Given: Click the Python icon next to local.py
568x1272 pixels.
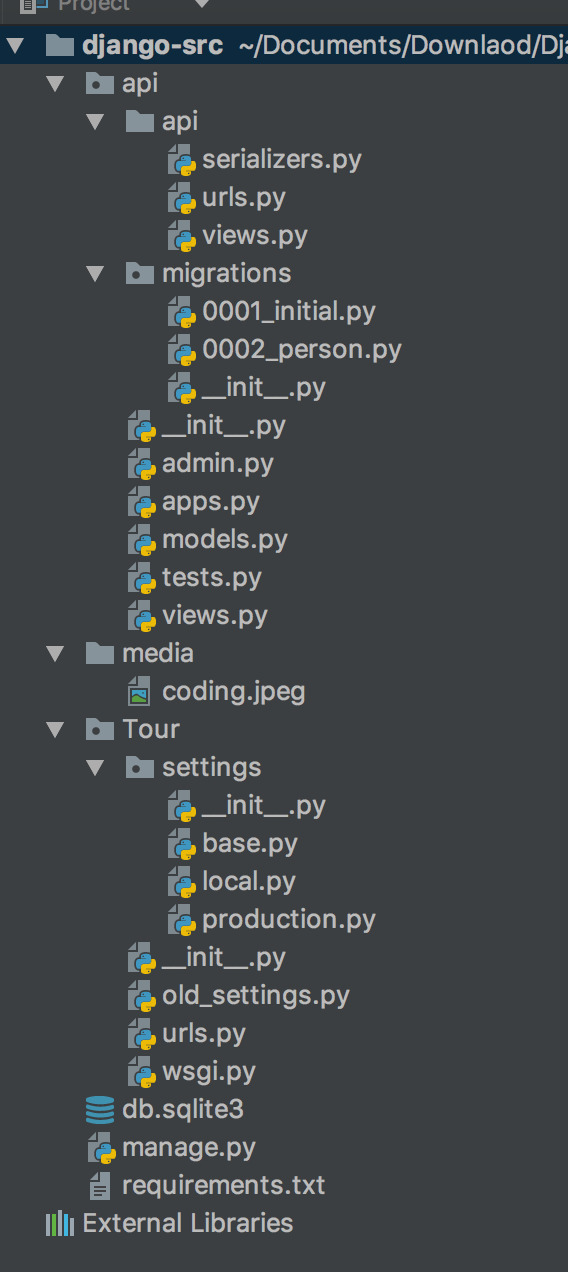Looking at the screenshot, I should point(181,882).
